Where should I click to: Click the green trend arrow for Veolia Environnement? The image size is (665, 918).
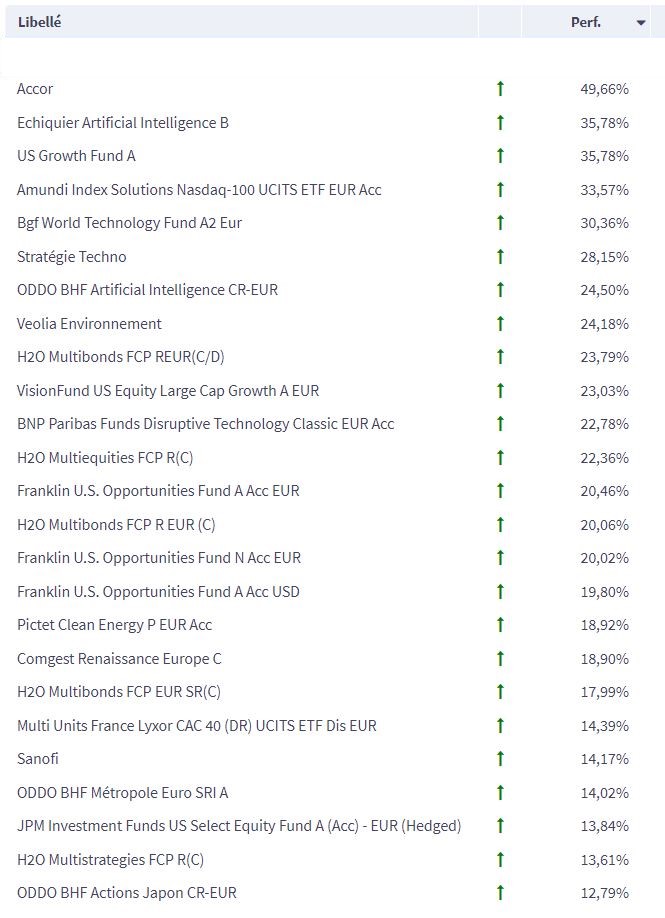[500, 323]
